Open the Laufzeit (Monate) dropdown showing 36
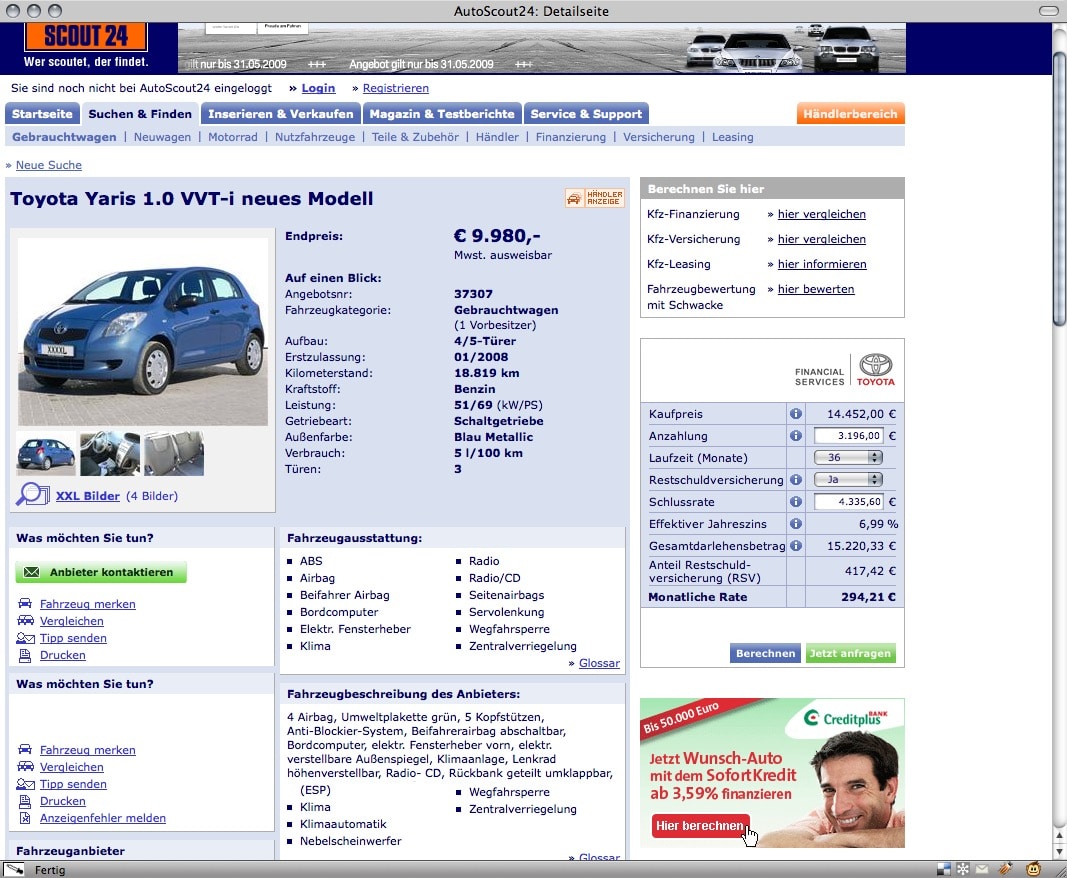1067x878 pixels. click(848, 457)
